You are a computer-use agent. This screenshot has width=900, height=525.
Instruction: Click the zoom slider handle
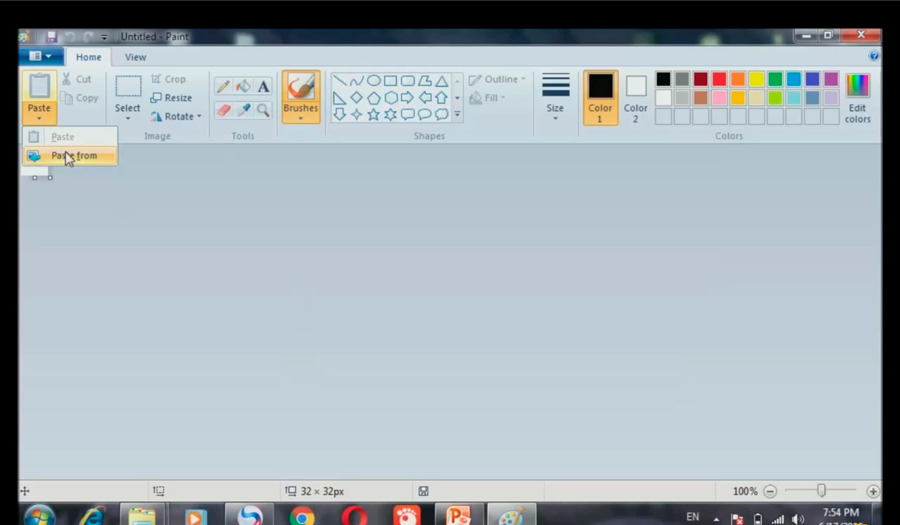point(821,491)
